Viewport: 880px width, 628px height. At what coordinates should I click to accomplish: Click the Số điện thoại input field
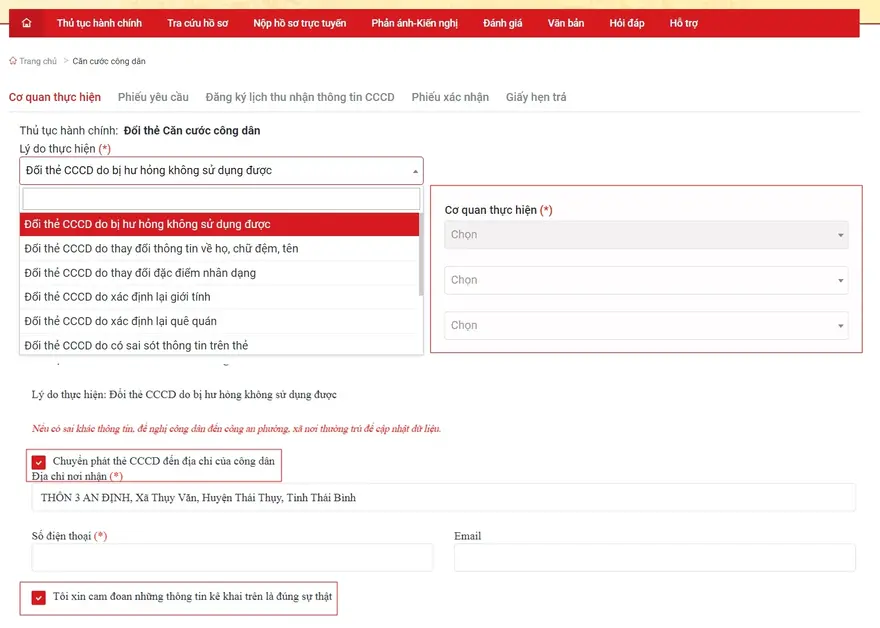click(232, 558)
